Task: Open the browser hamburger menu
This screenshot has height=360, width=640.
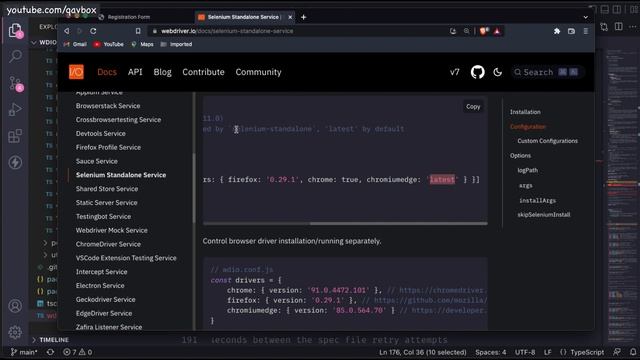Action: click(586, 31)
